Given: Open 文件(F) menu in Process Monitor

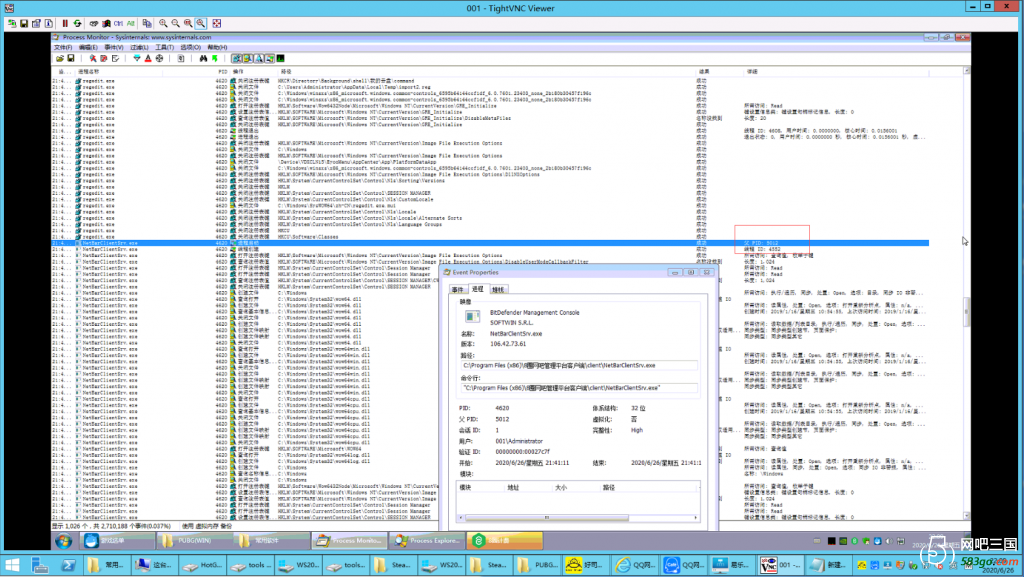Looking at the screenshot, I should (63, 48).
